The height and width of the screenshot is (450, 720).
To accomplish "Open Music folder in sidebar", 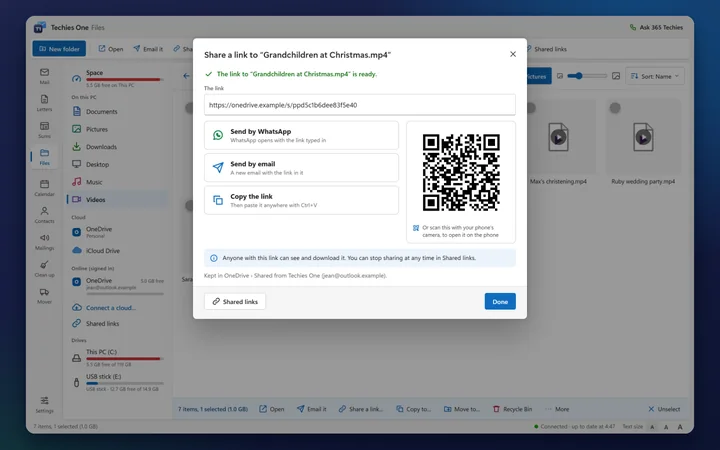I will click(117, 182).
